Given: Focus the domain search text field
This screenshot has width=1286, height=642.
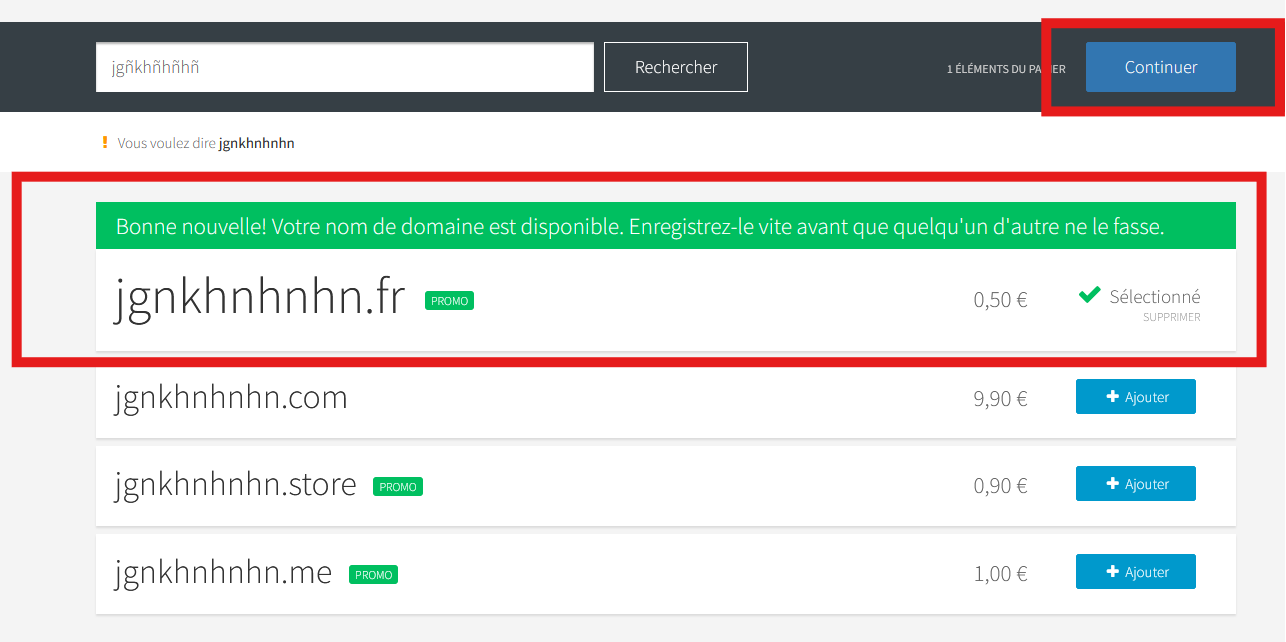Looking at the screenshot, I should (x=344, y=67).
